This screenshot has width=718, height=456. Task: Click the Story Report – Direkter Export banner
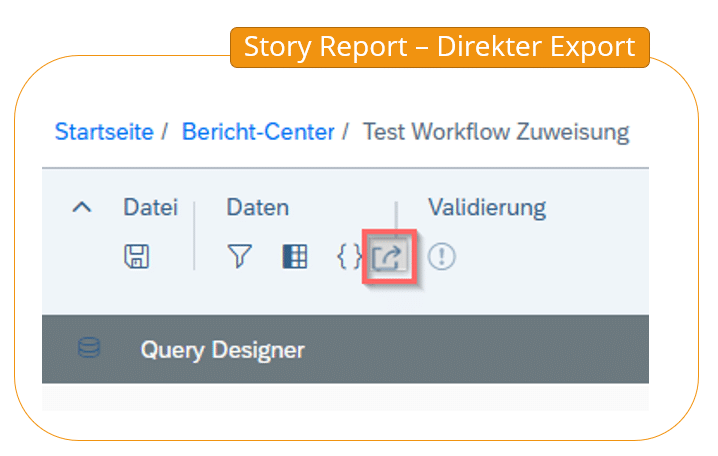(x=440, y=47)
